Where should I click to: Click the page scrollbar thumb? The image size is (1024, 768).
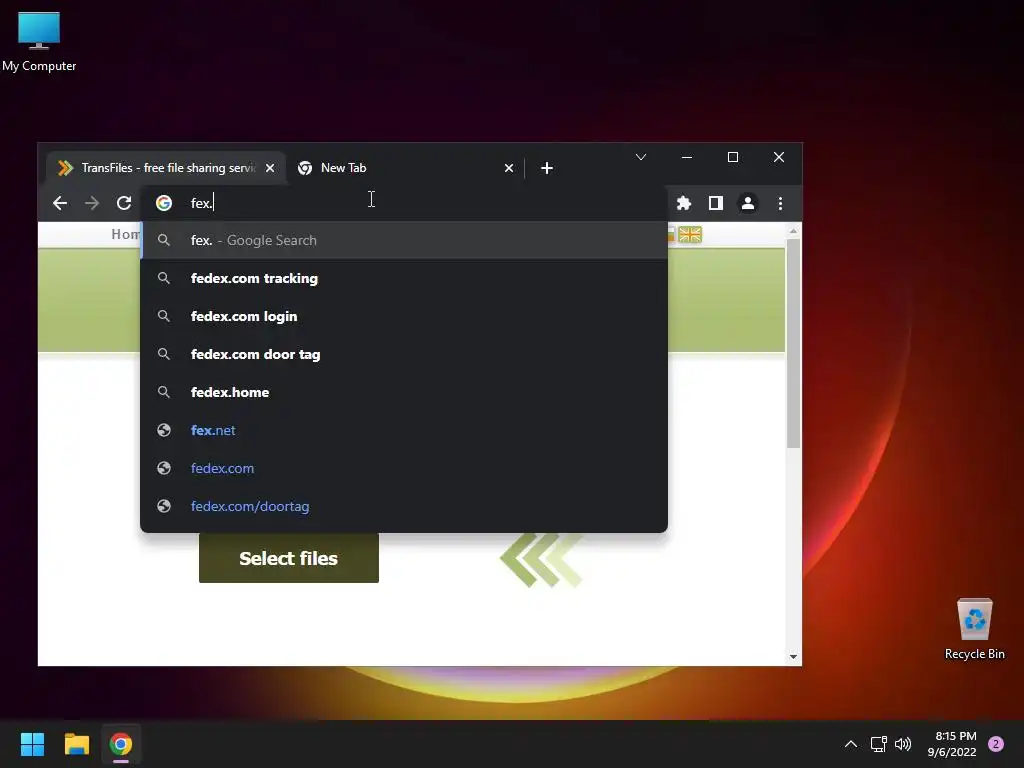coord(793,343)
